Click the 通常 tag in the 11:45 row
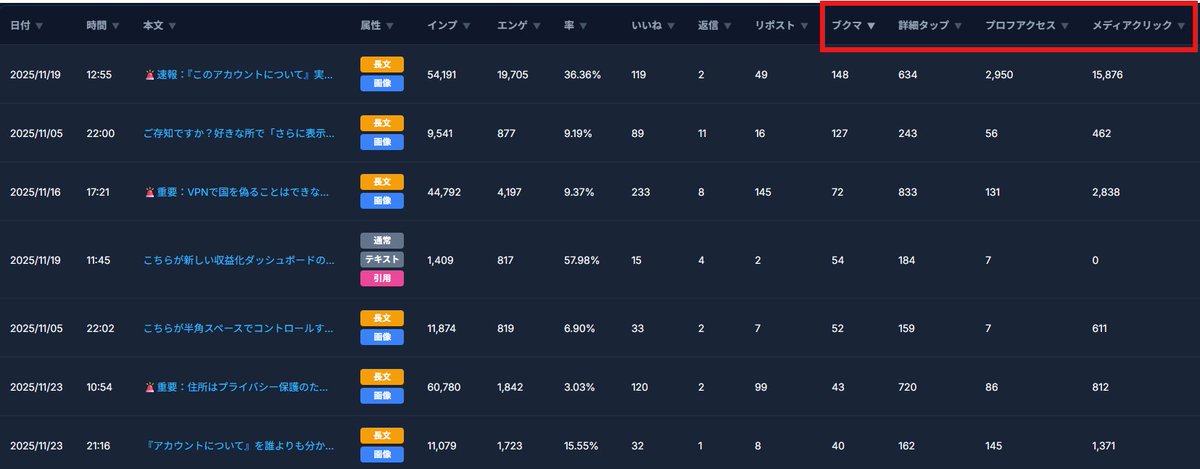The width and height of the screenshot is (1200, 469). [x=382, y=240]
